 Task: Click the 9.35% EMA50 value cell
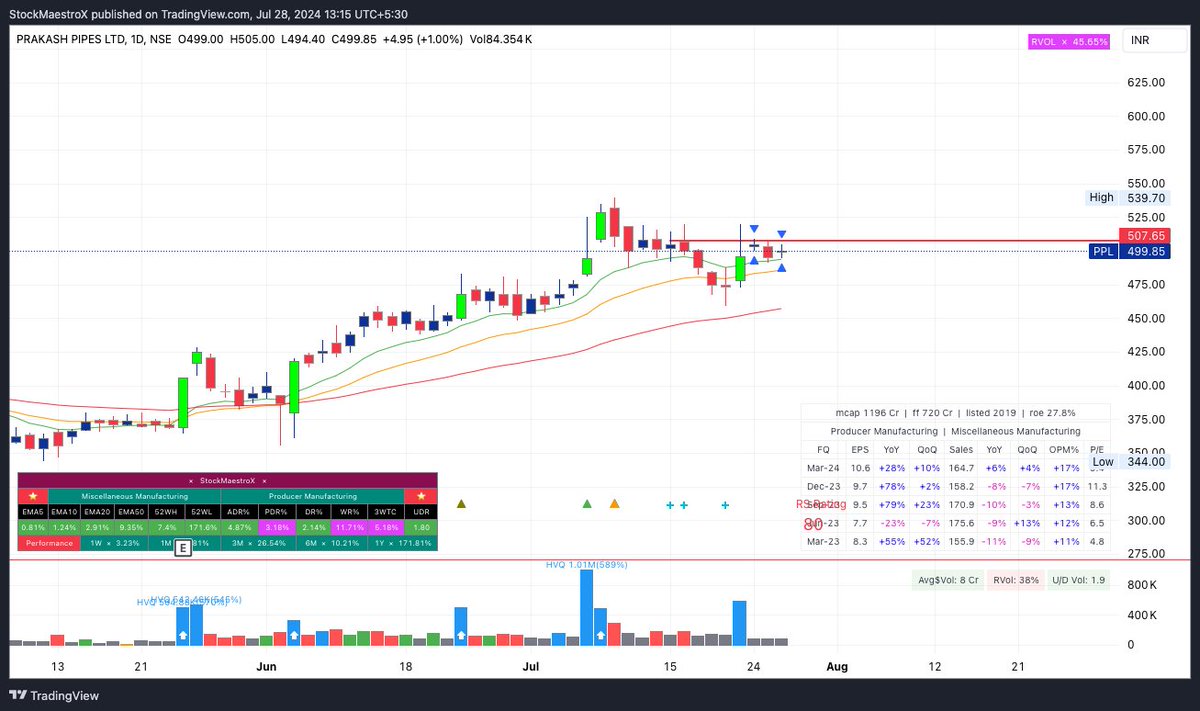129,527
